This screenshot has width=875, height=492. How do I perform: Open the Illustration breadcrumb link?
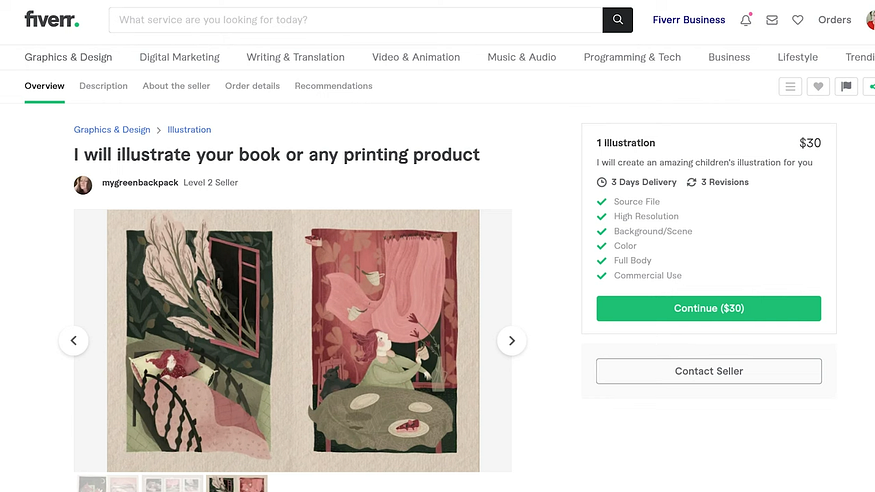coord(189,129)
